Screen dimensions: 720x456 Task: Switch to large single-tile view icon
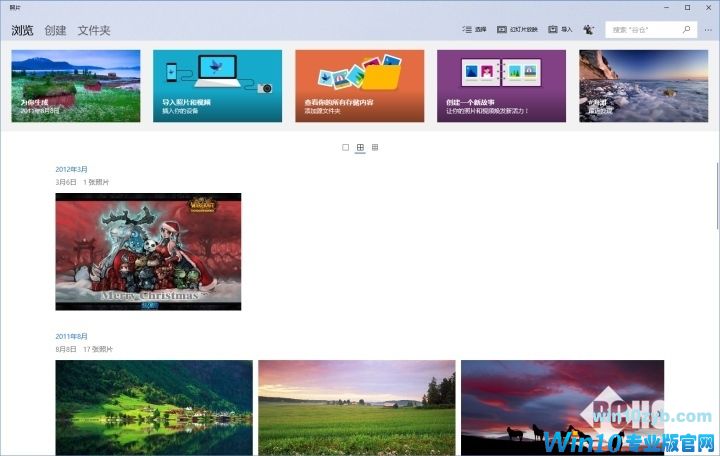point(345,147)
